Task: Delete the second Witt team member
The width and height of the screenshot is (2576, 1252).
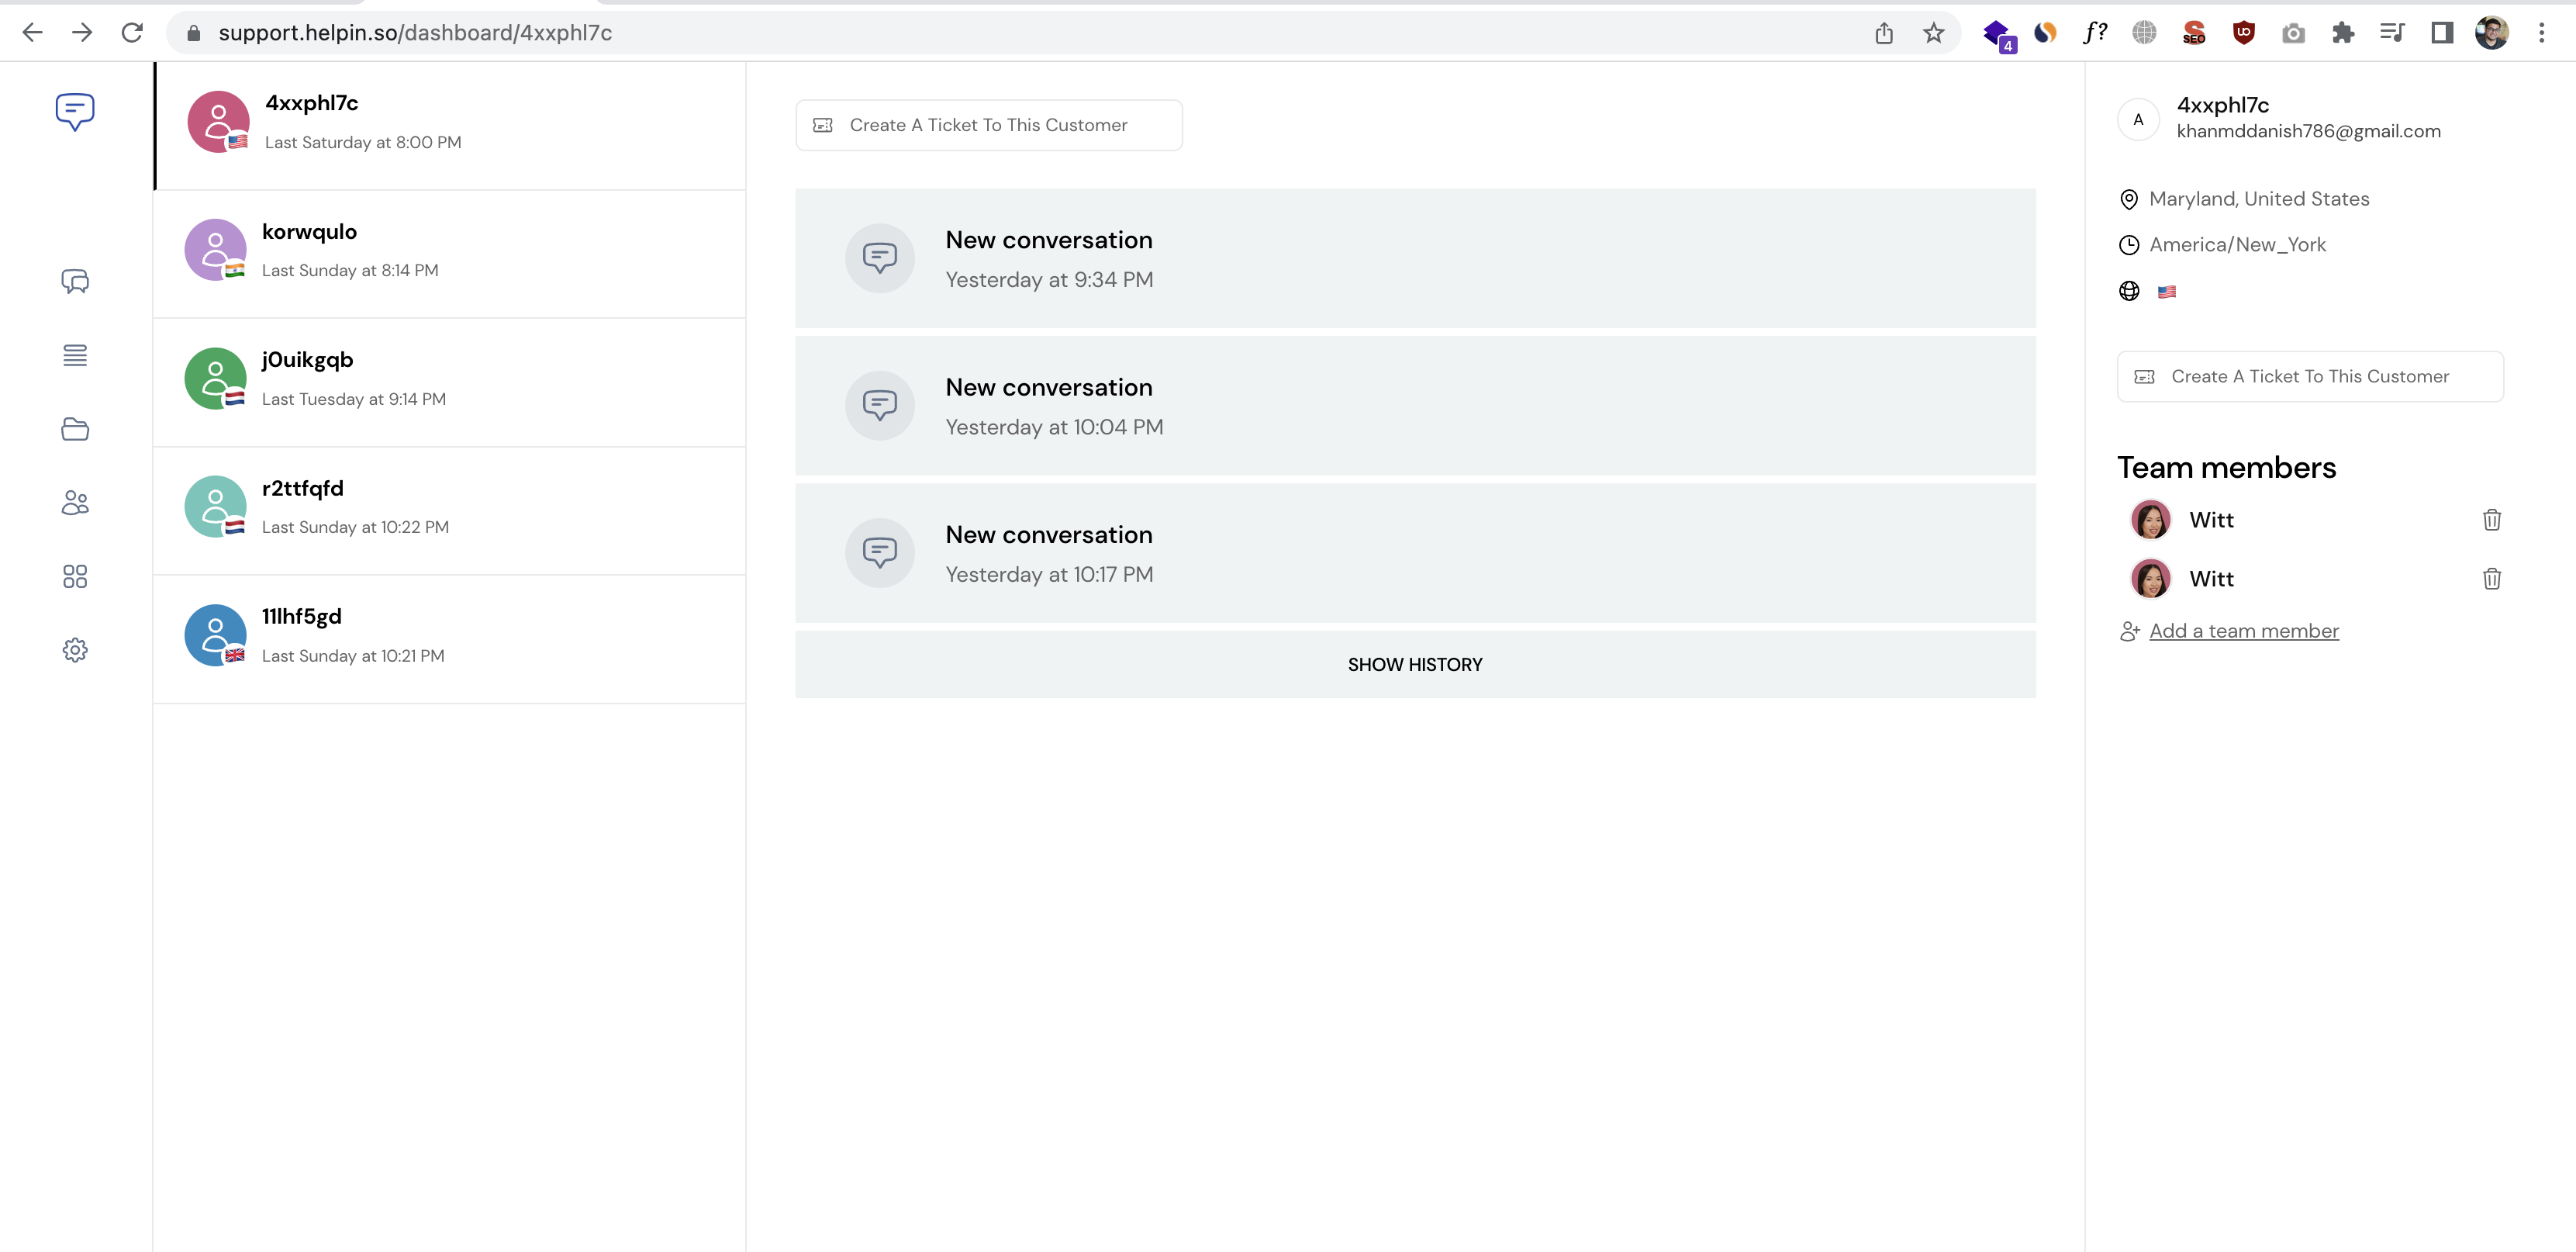Action: (2491, 579)
